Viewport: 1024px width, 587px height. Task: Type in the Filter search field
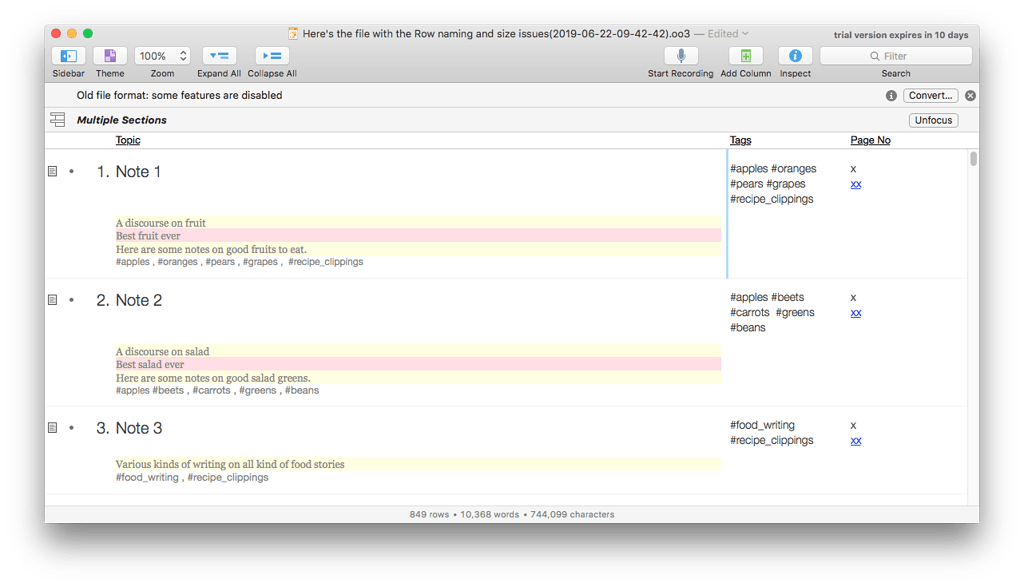click(895, 55)
